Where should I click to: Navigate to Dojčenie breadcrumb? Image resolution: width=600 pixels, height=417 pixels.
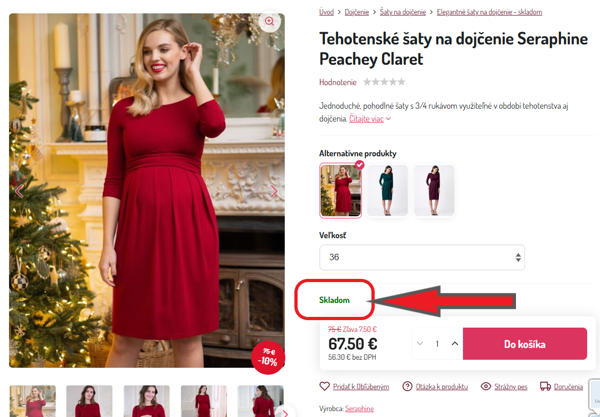[x=357, y=12]
